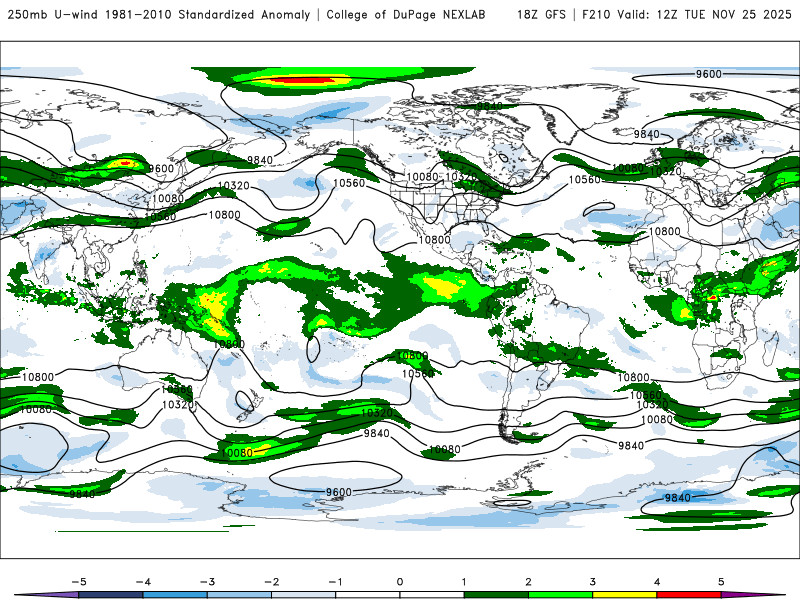The width and height of the screenshot is (800, 600).
Task: Click the dark navy -5 to -4 colorbar segment
Action: coord(111,595)
